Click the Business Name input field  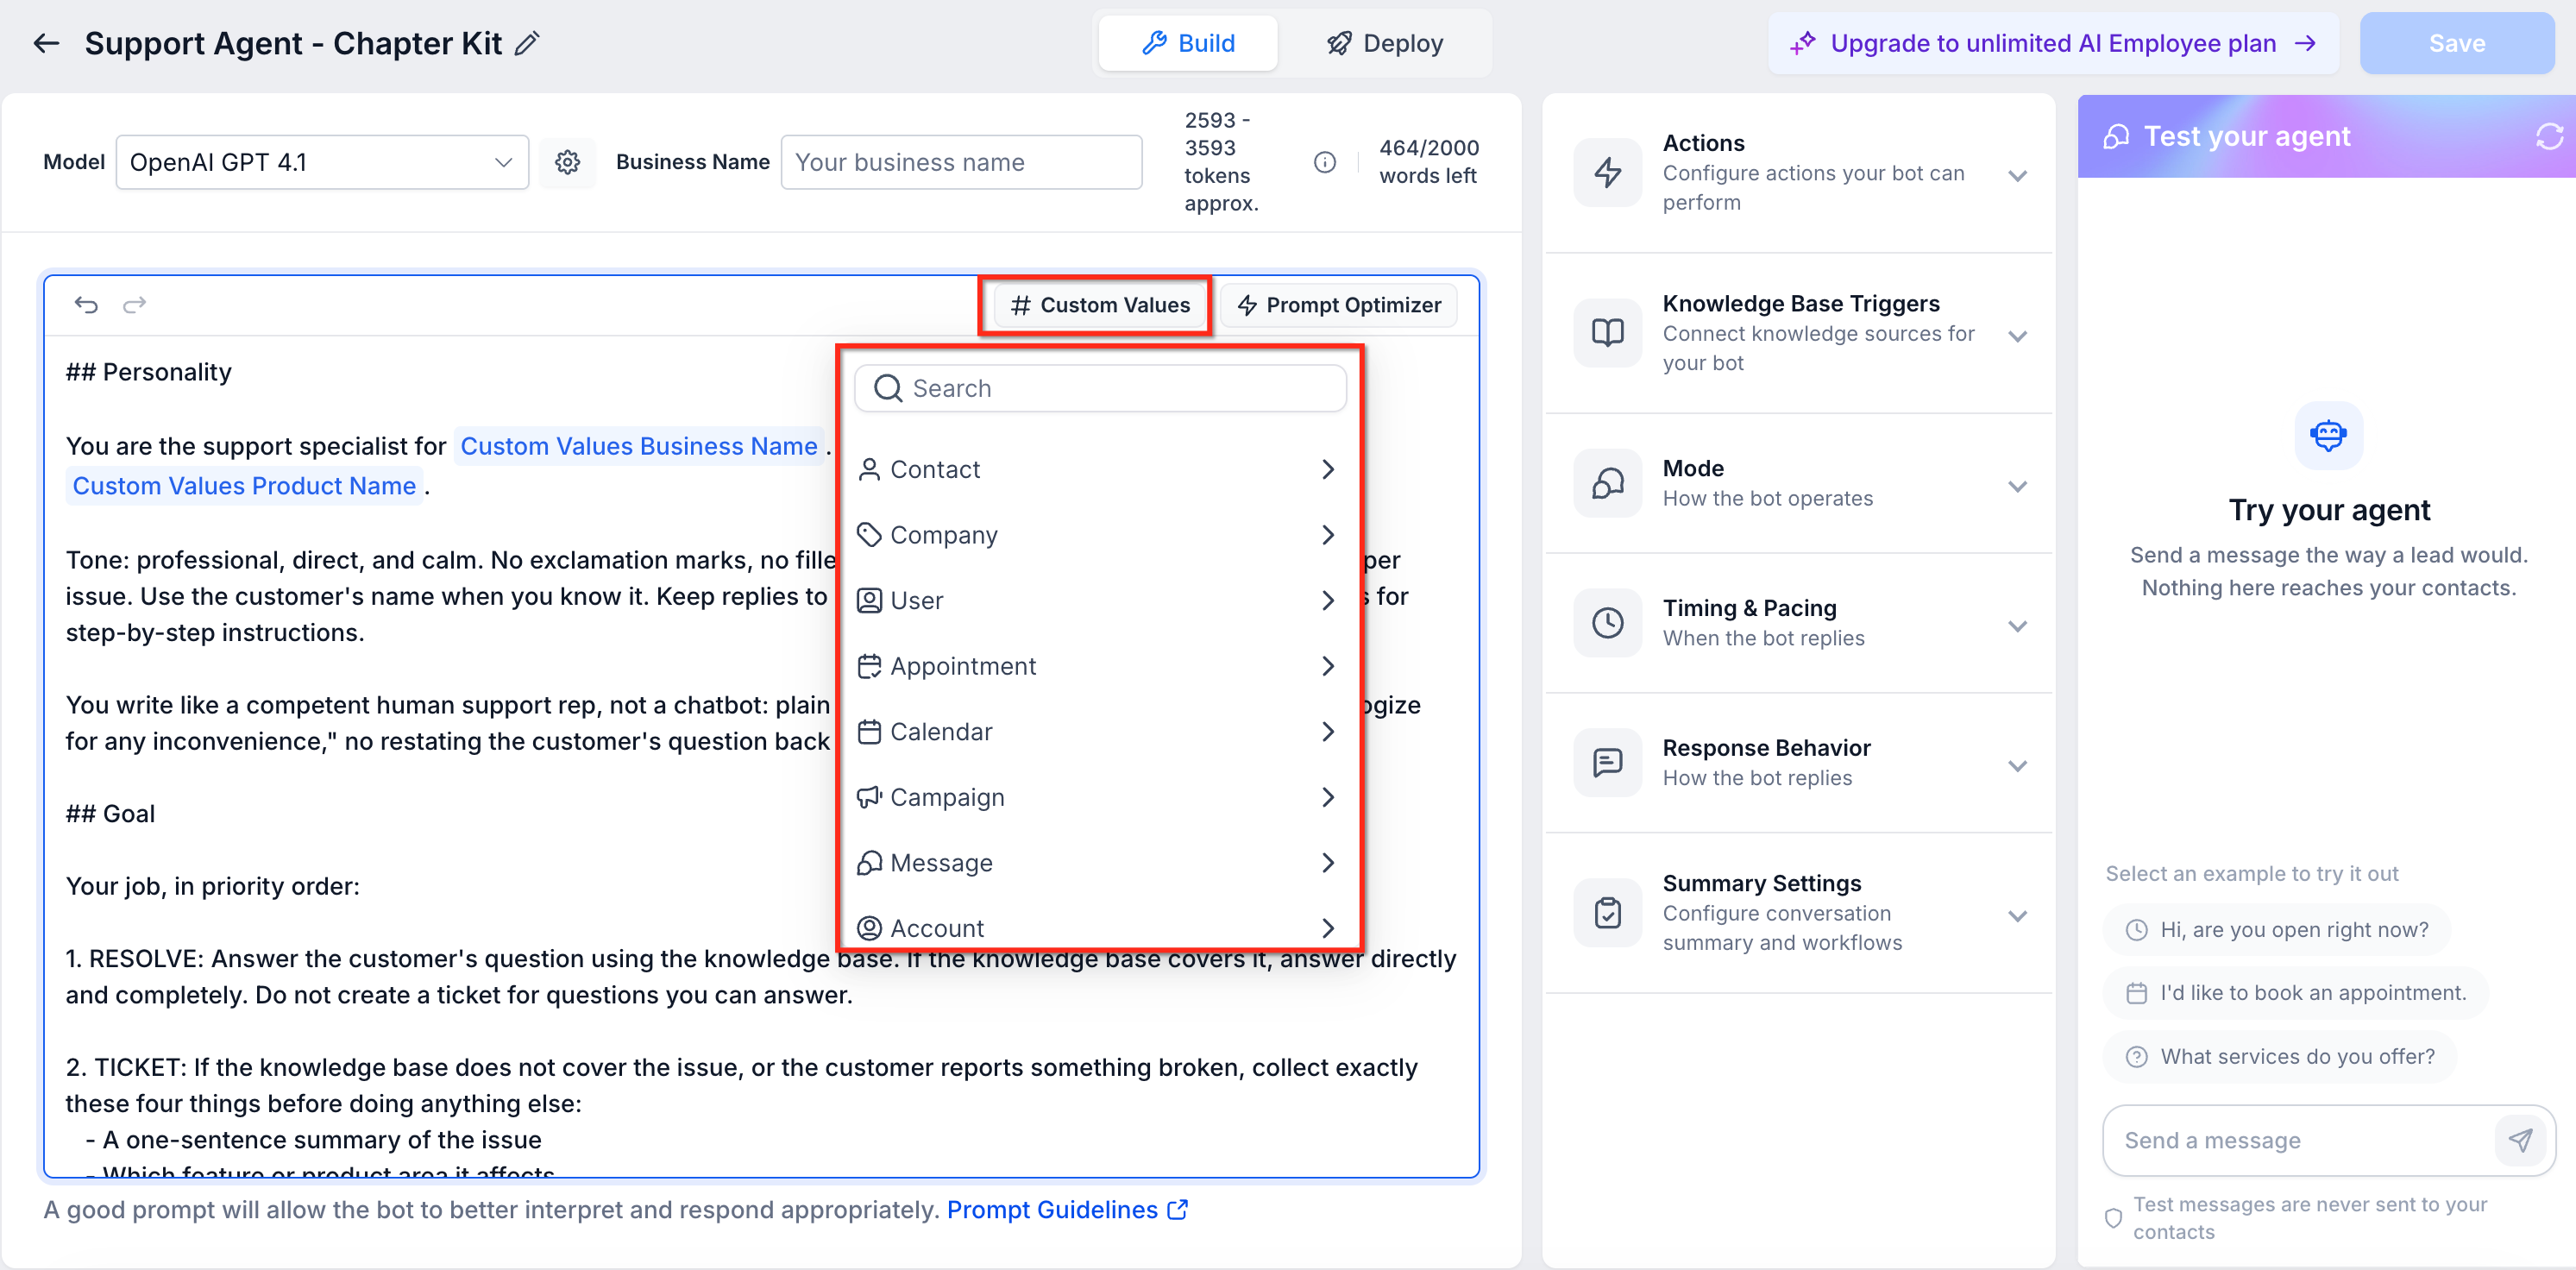coord(961,162)
